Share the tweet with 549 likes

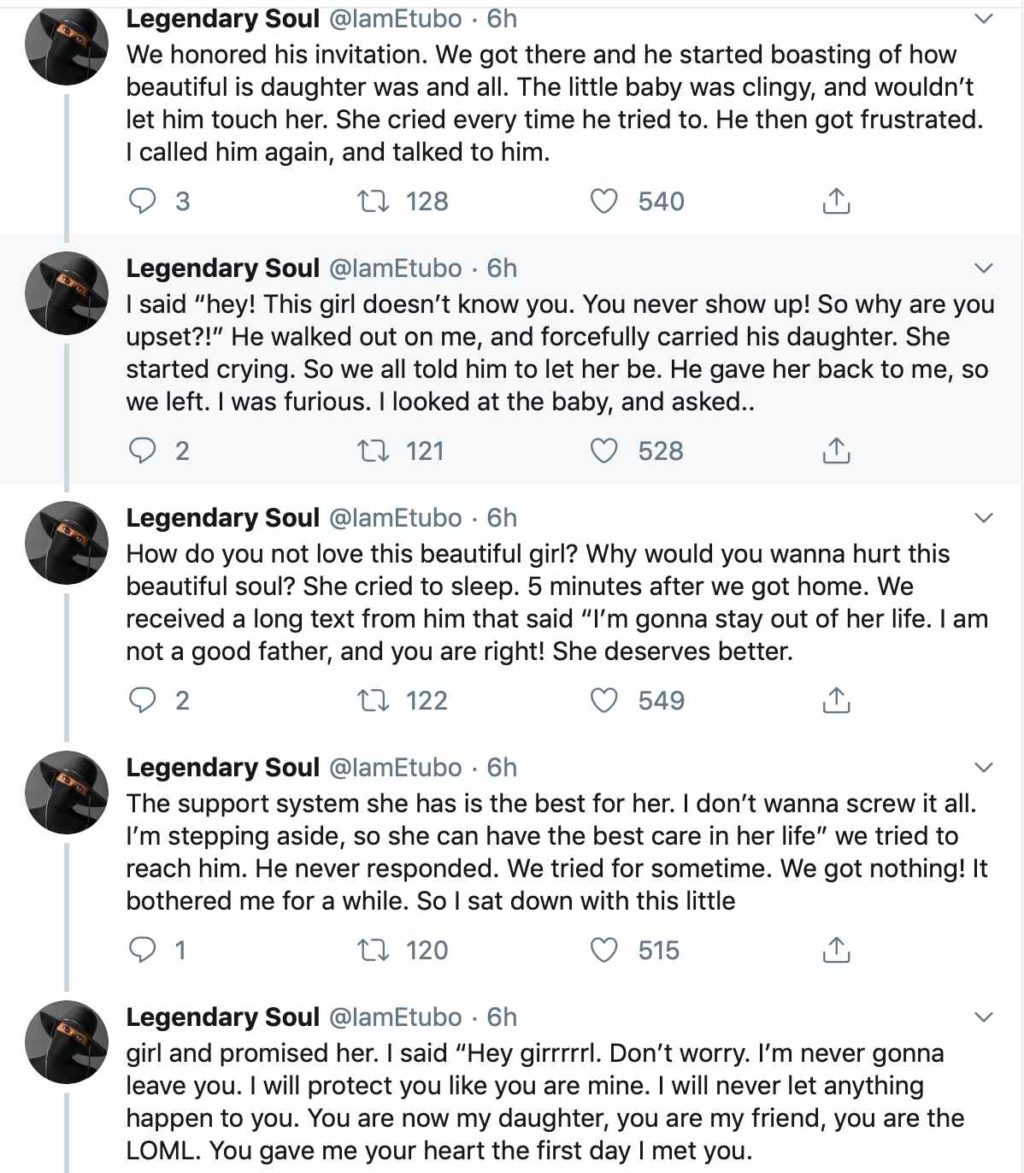tap(835, 701)
